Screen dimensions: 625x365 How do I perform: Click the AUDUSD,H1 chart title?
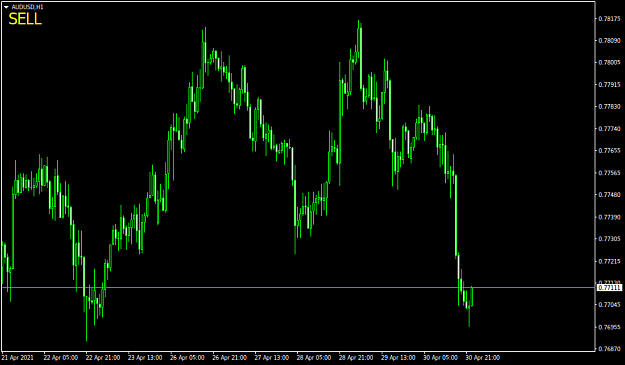coord(28,7)
